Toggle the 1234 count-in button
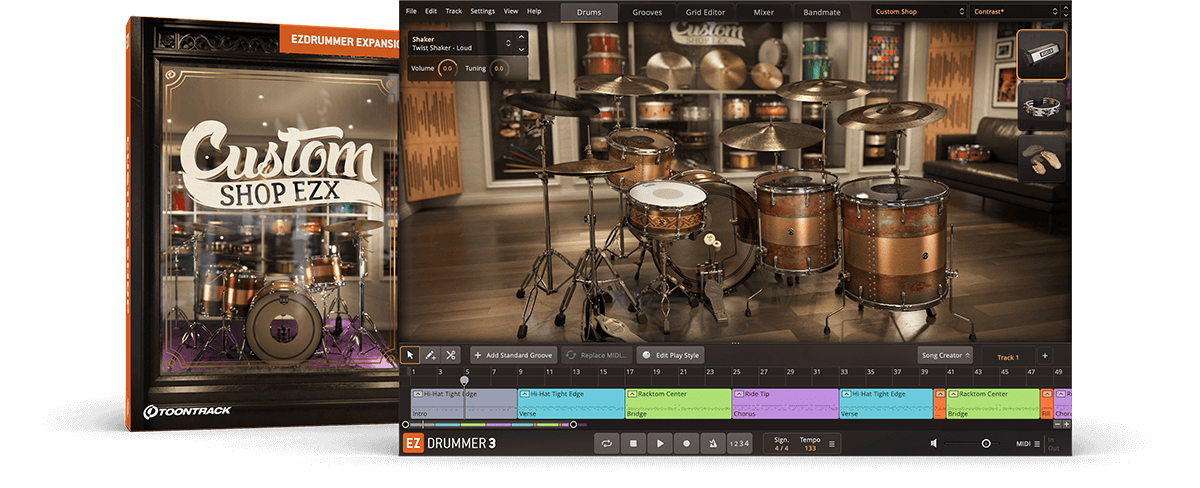This screenshot has width=1200, height=488. [738, 443]
